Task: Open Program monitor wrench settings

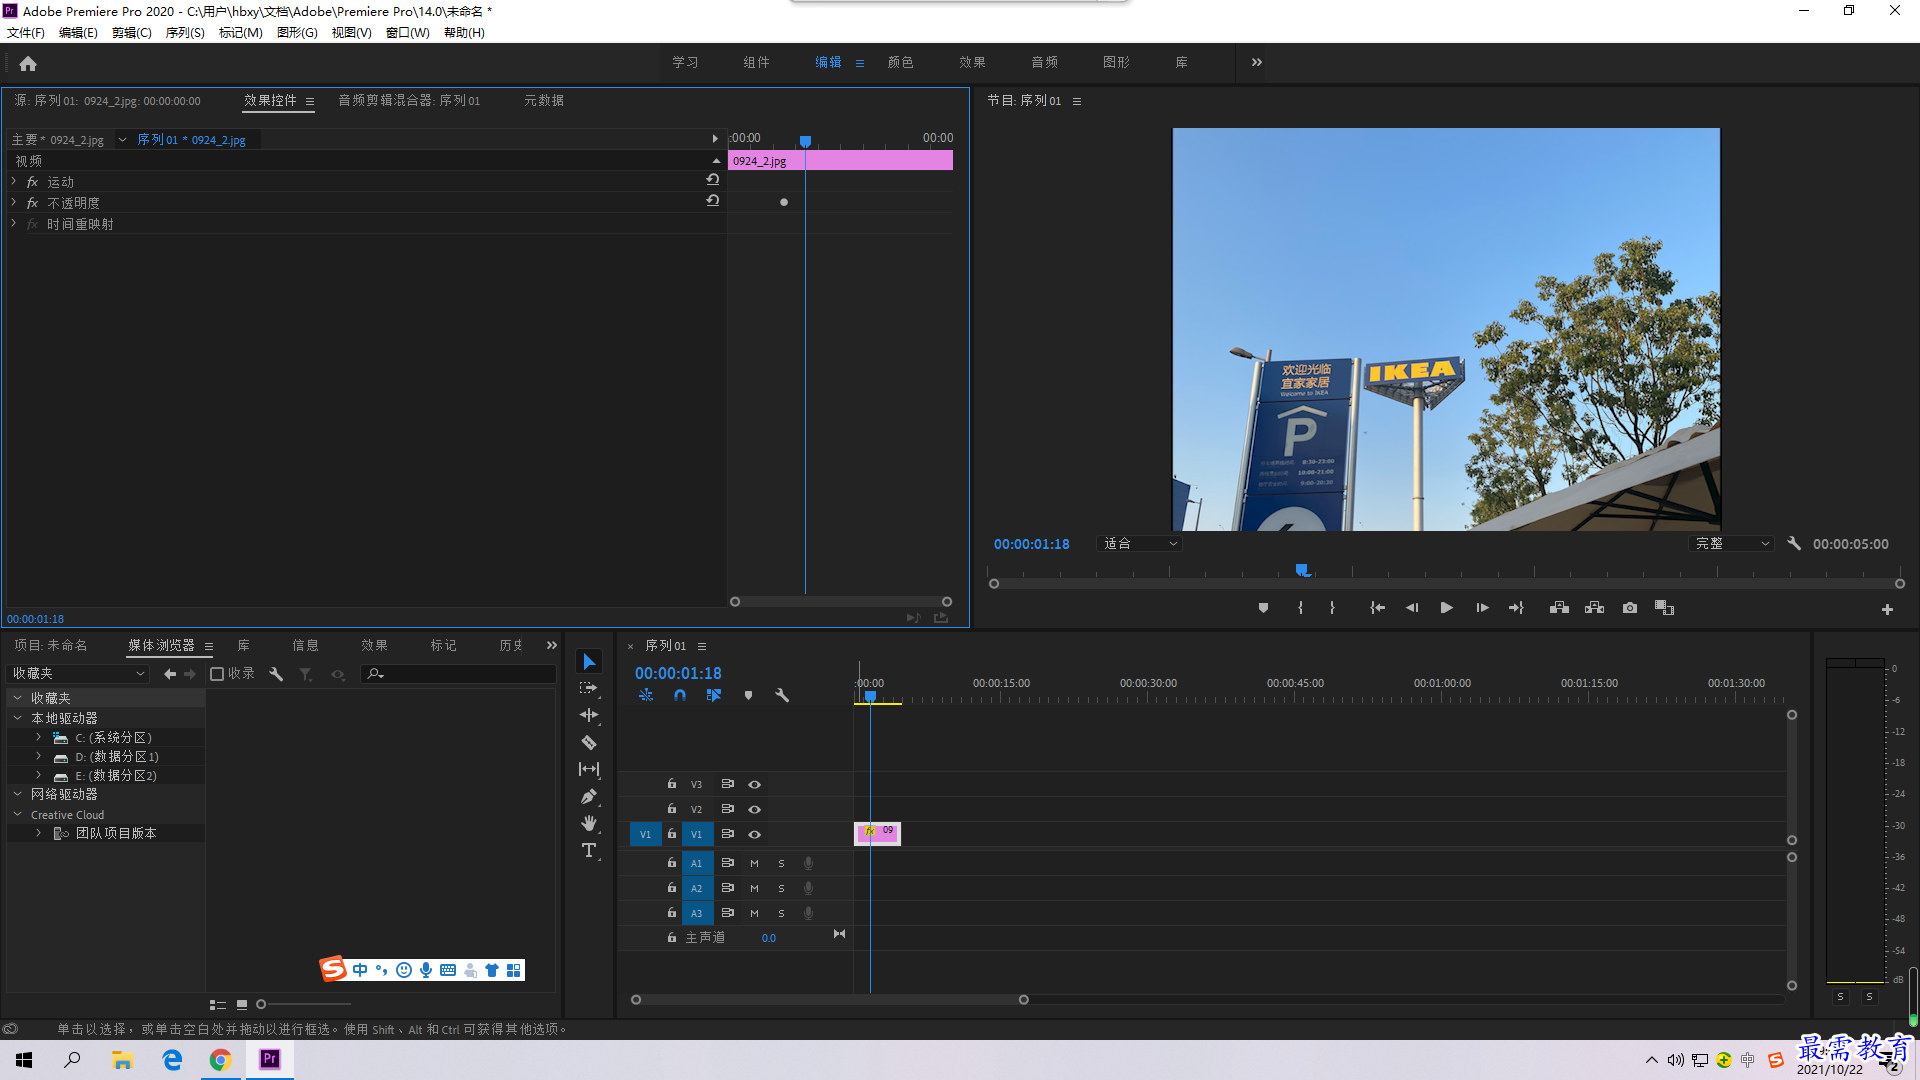Action: click(1794, 544)
